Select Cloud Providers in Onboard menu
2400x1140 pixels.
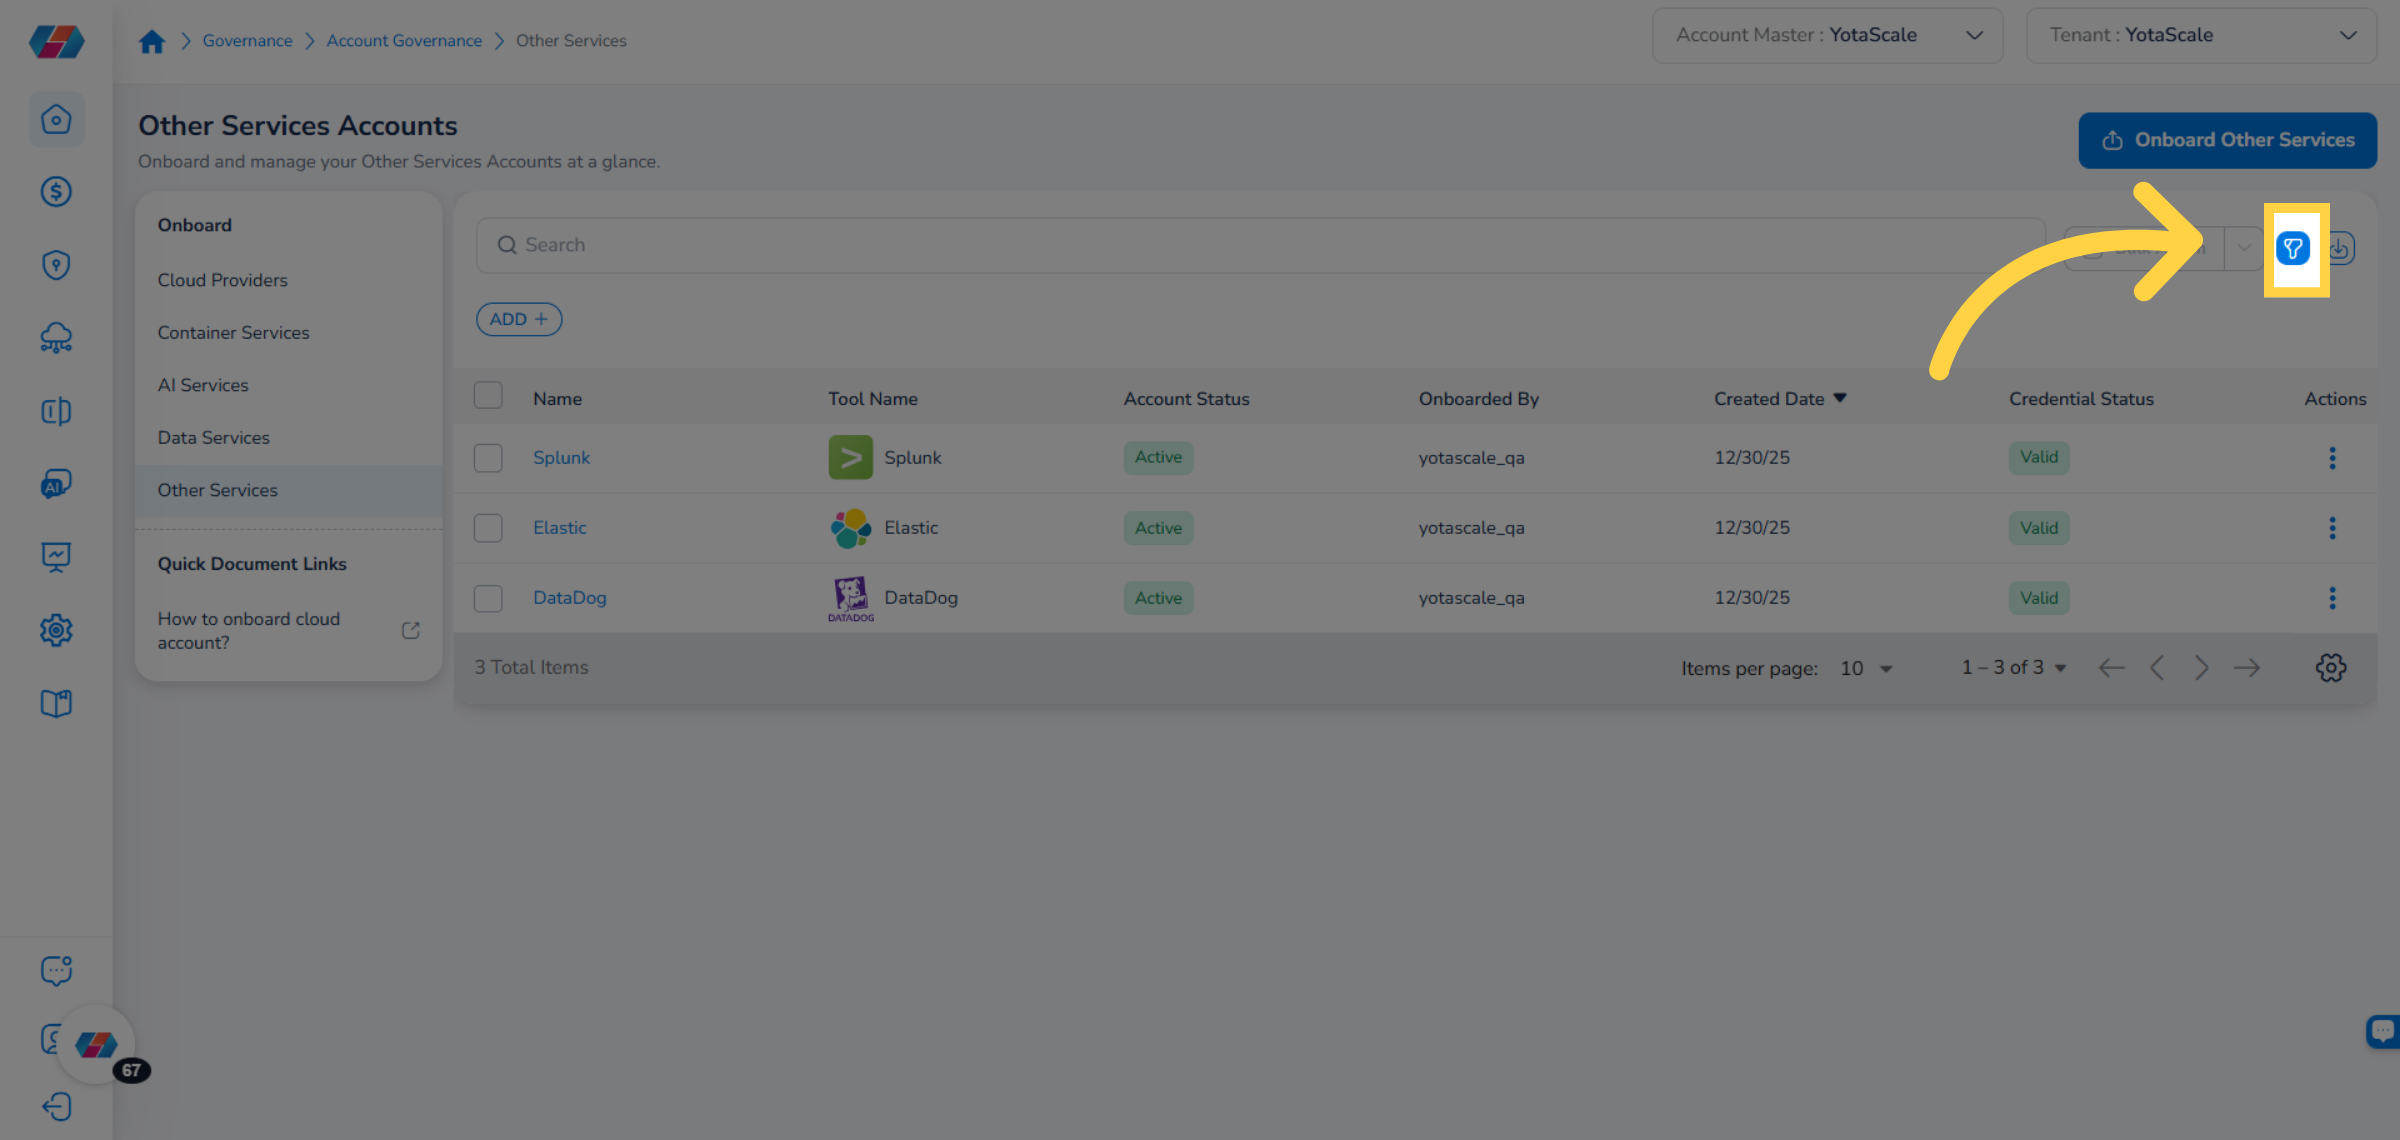pos(222,280)
